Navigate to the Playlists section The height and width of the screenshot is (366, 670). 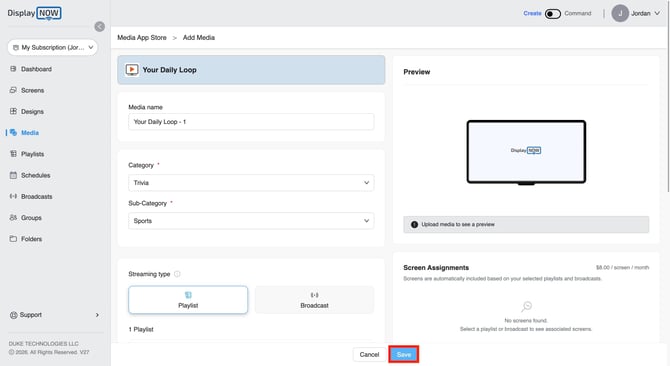(32, 154)
